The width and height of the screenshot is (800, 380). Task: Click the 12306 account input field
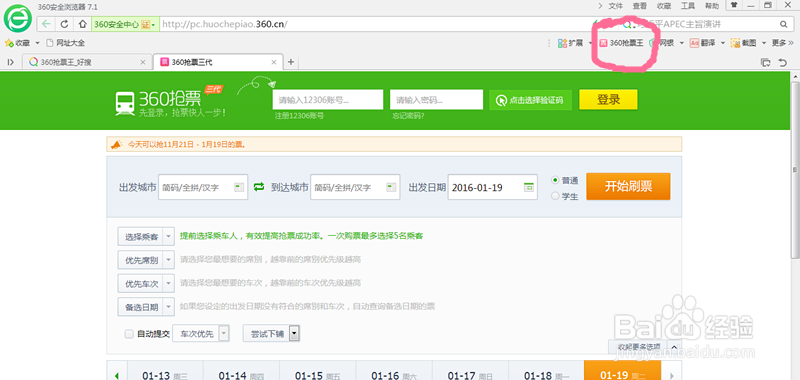point(328,99)
